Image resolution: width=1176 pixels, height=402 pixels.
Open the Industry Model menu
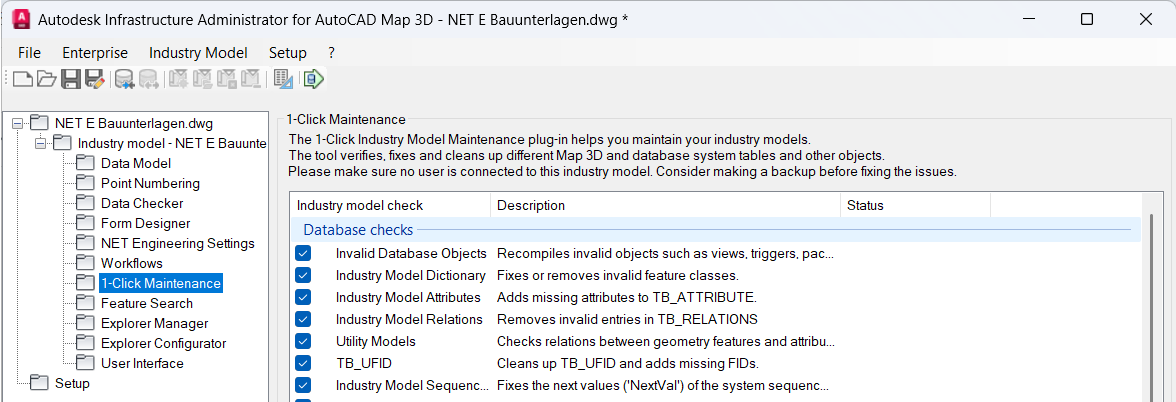(198, 53)
